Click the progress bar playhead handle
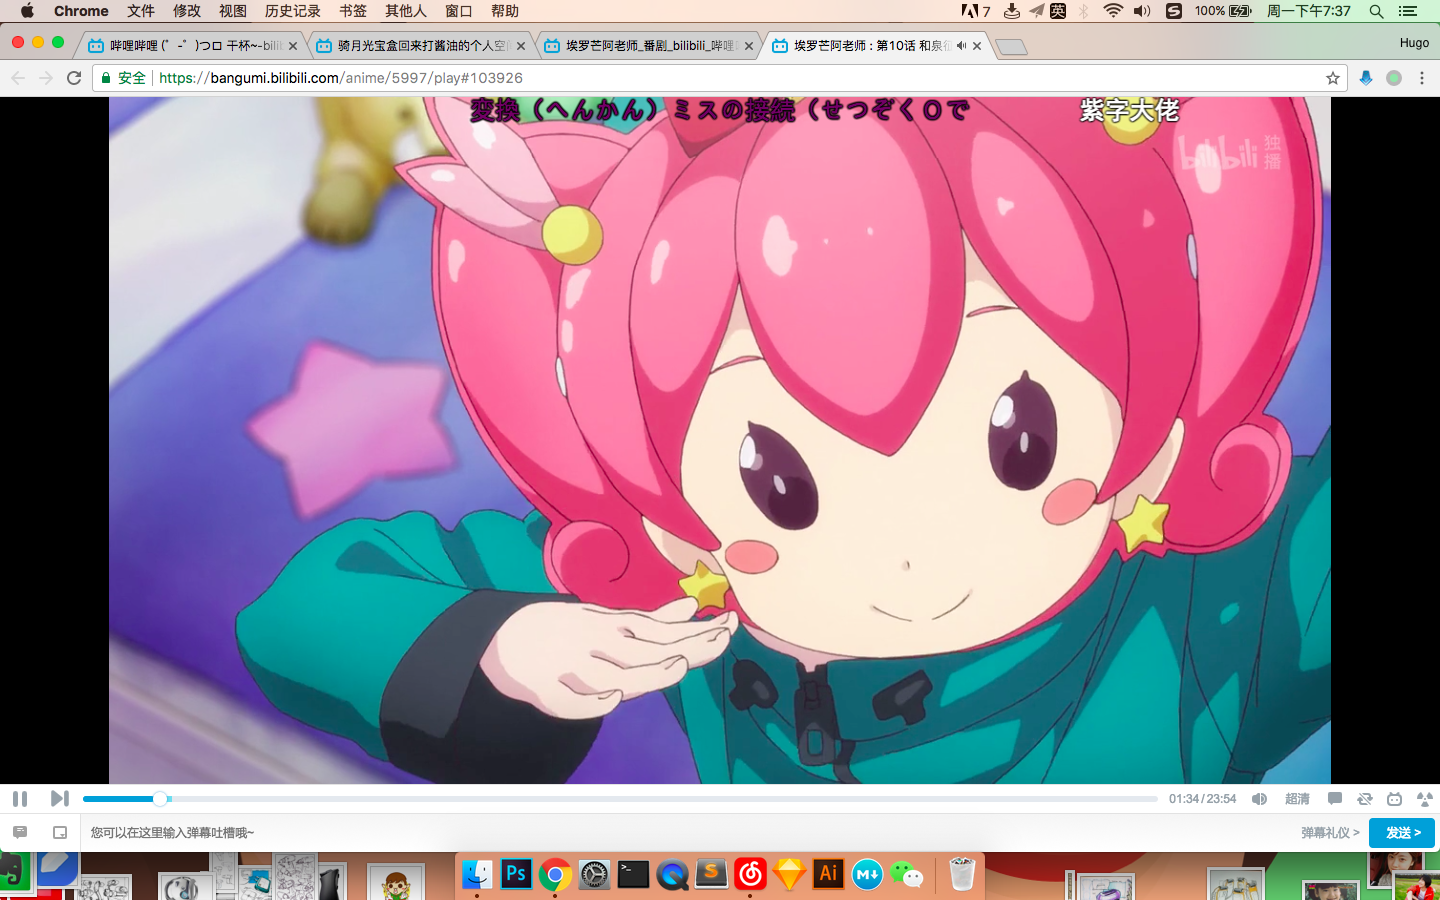 pos(160,799)
